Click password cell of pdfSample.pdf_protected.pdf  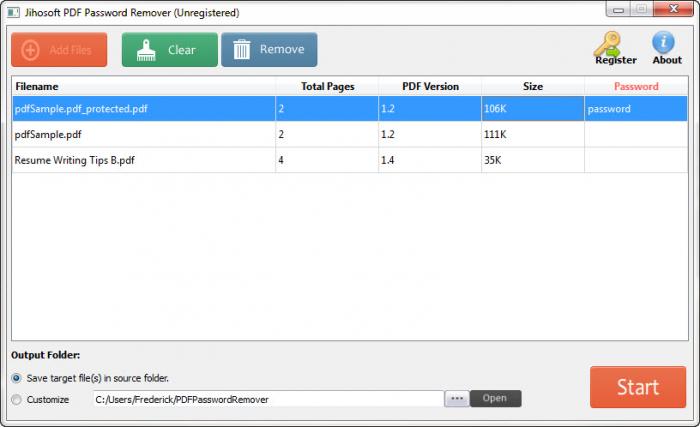tap(636, 109)
